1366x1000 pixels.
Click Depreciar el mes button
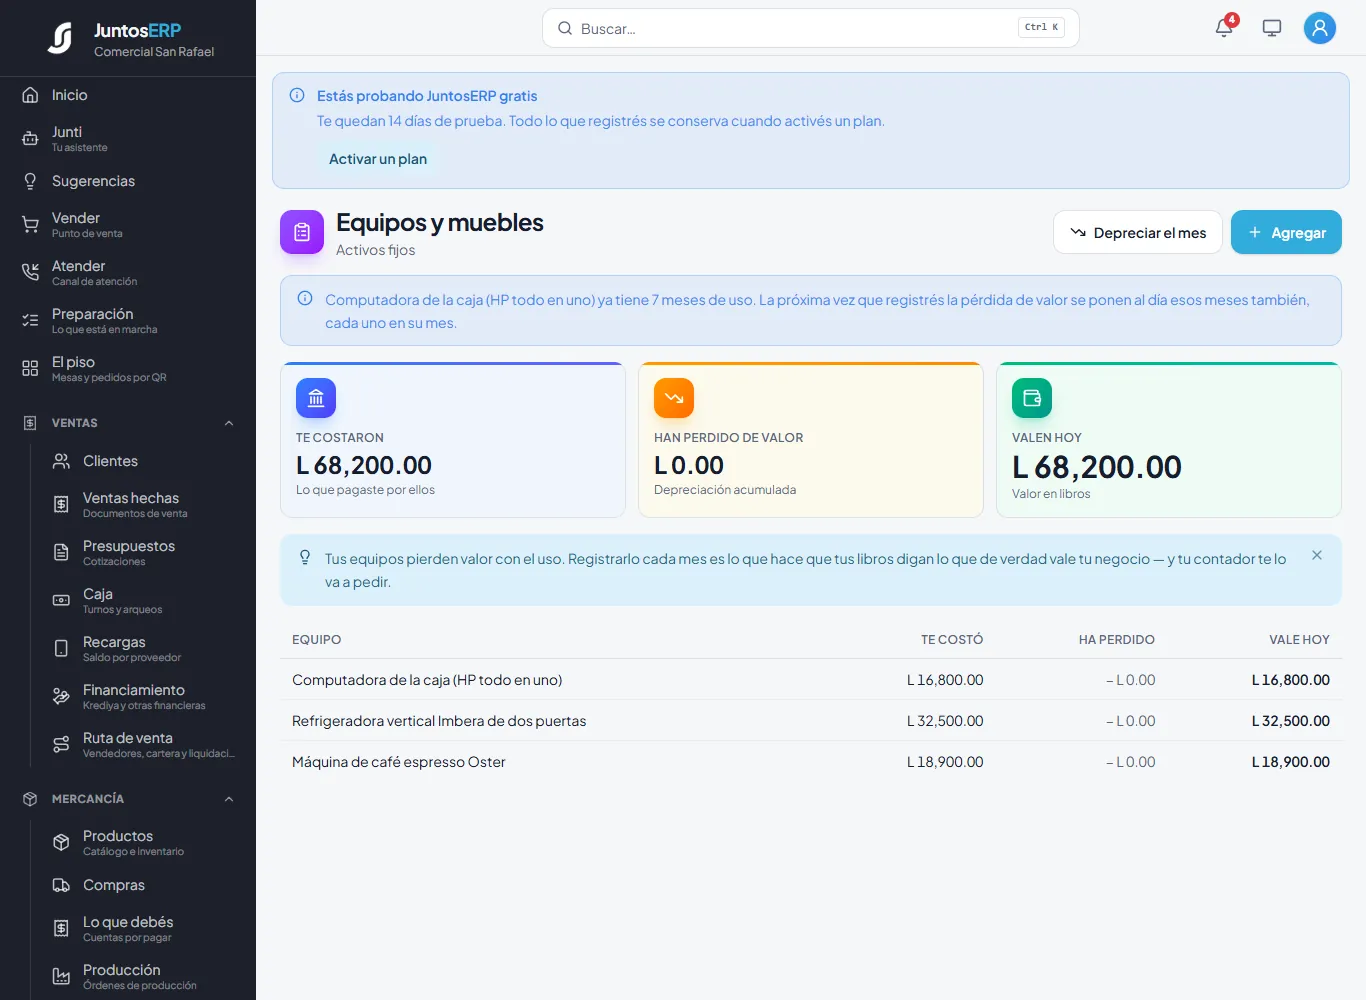click(1138, 232)
